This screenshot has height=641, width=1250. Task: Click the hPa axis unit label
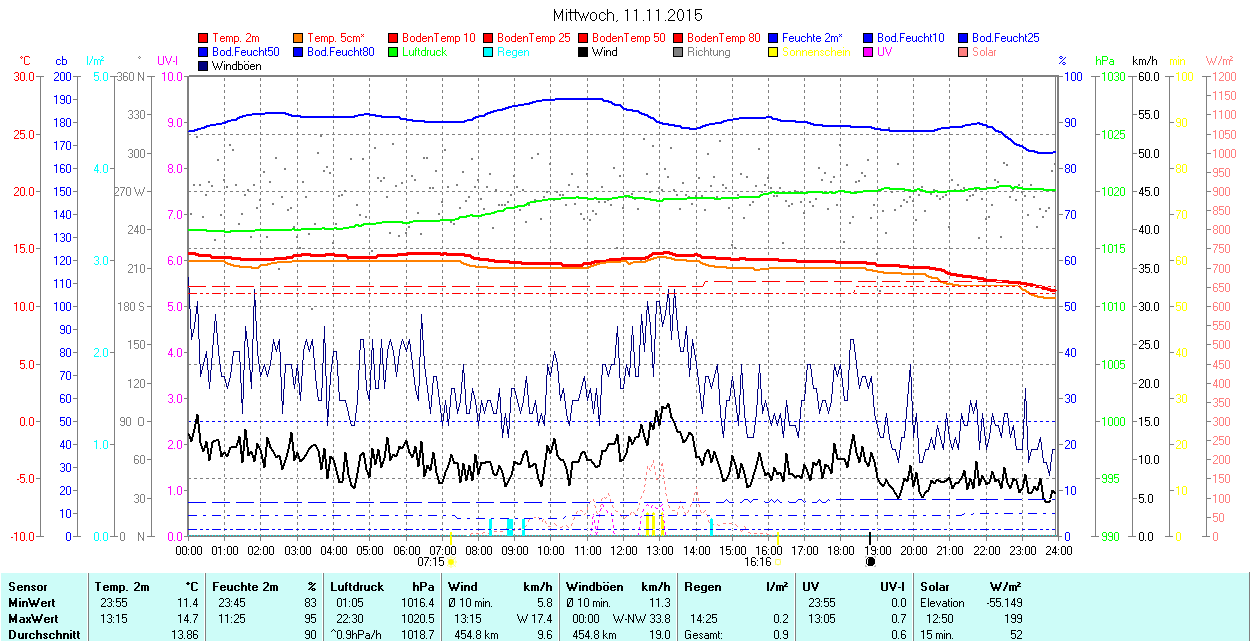1104,61
